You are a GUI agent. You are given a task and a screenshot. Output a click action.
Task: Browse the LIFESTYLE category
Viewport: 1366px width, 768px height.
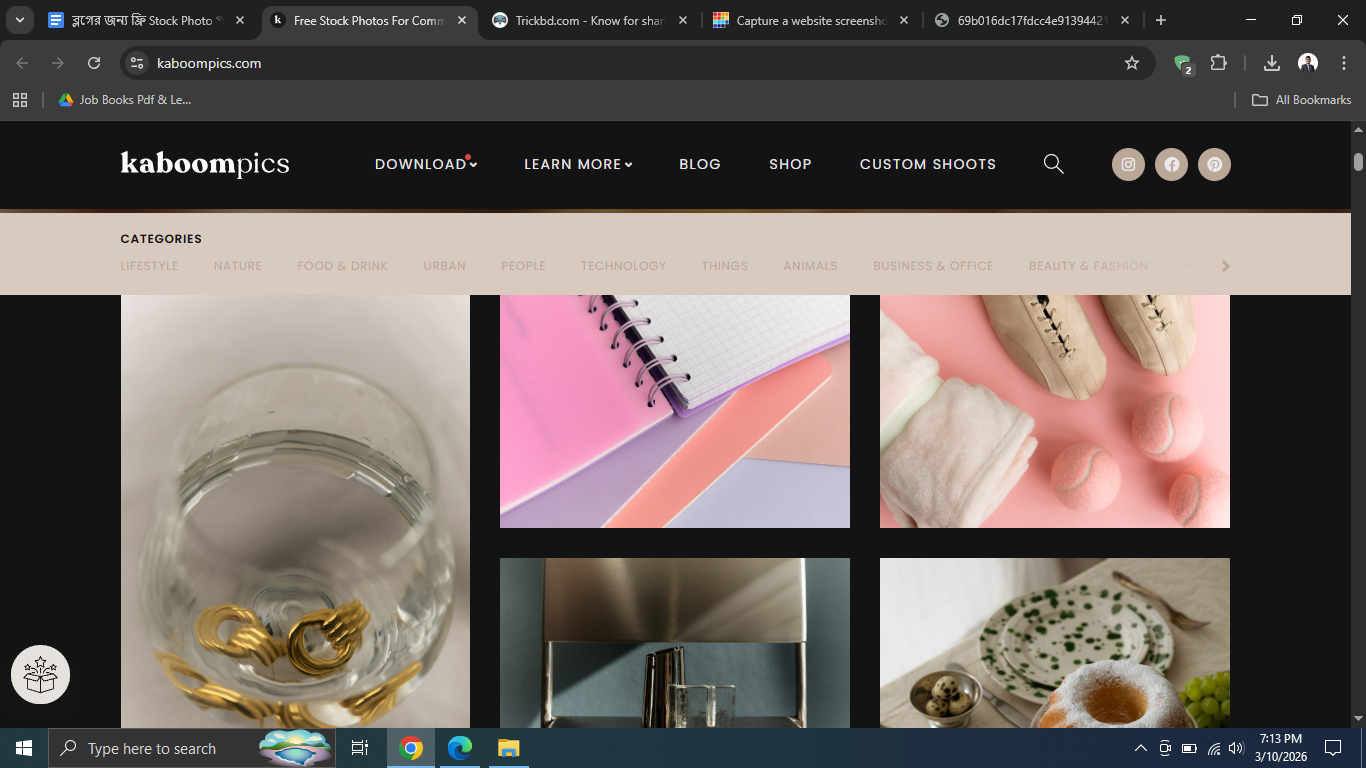(149, 266)
